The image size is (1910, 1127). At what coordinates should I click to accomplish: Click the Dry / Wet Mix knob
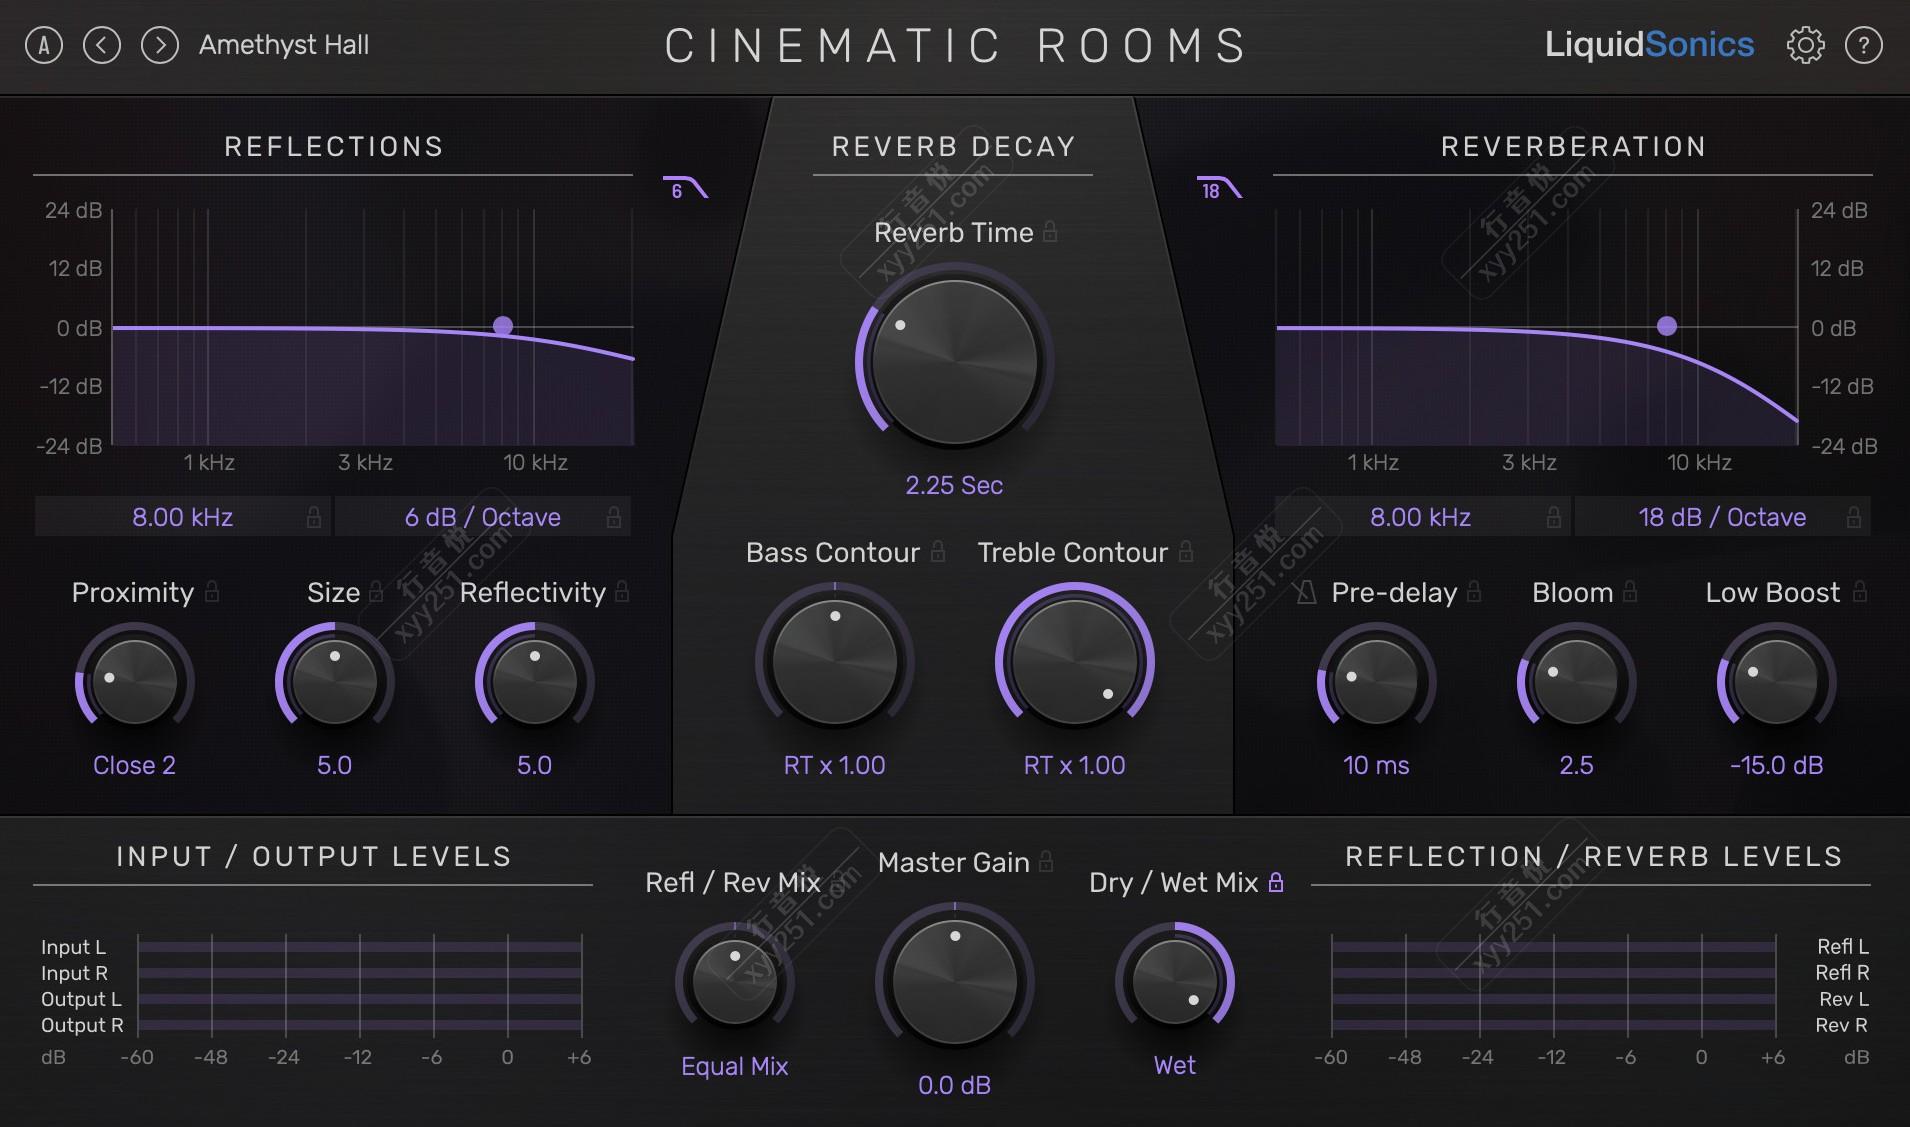[x=1175, y=981]
